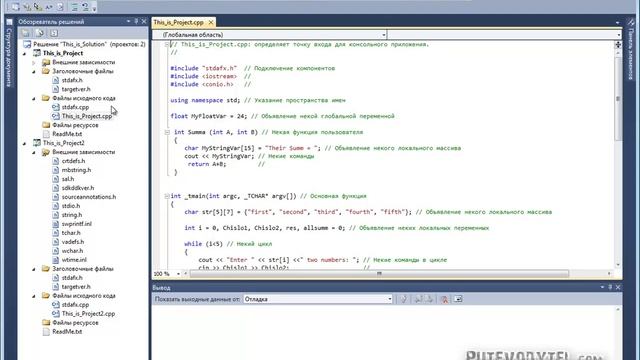The width and height of the screenshot is (640, 360).
Task: Expand Внешние зависимости under This_is_Project
Action: pos(34,62)
